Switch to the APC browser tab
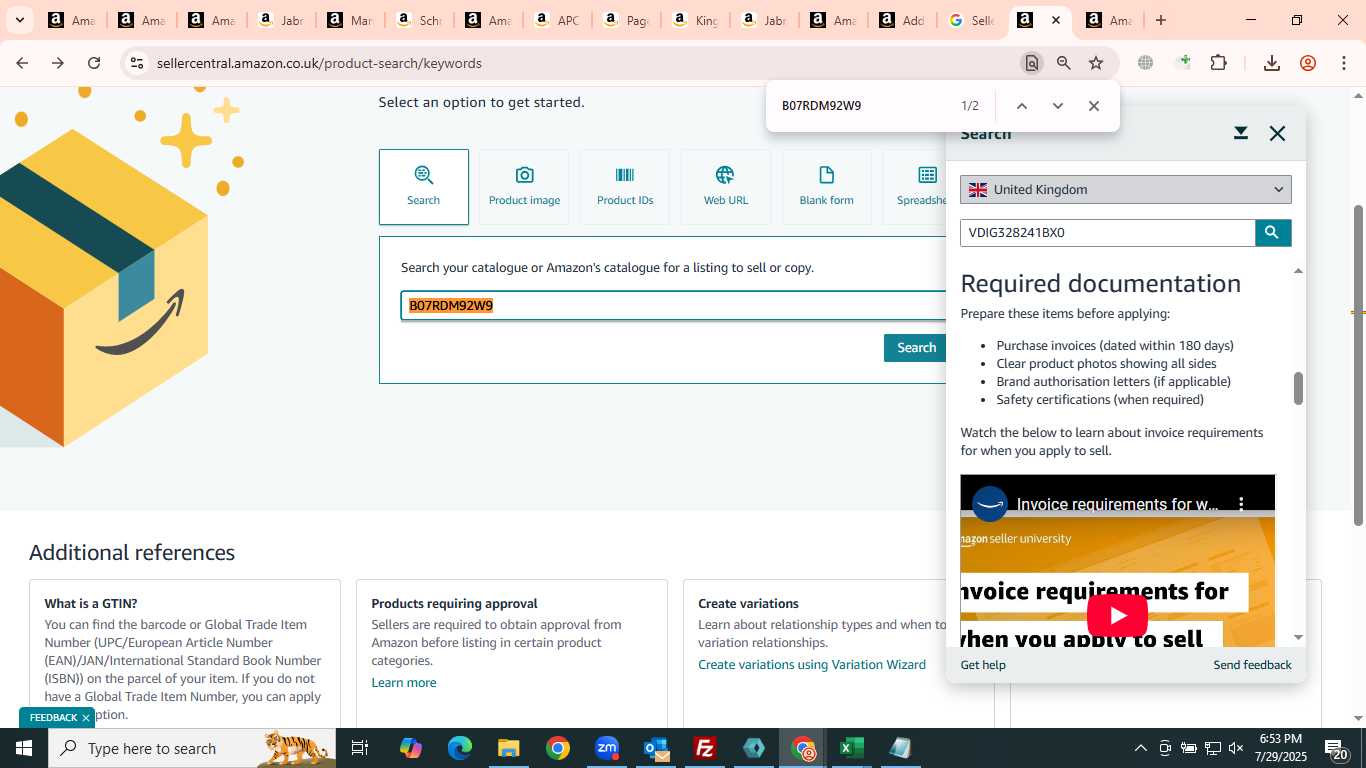 [556, 20]
